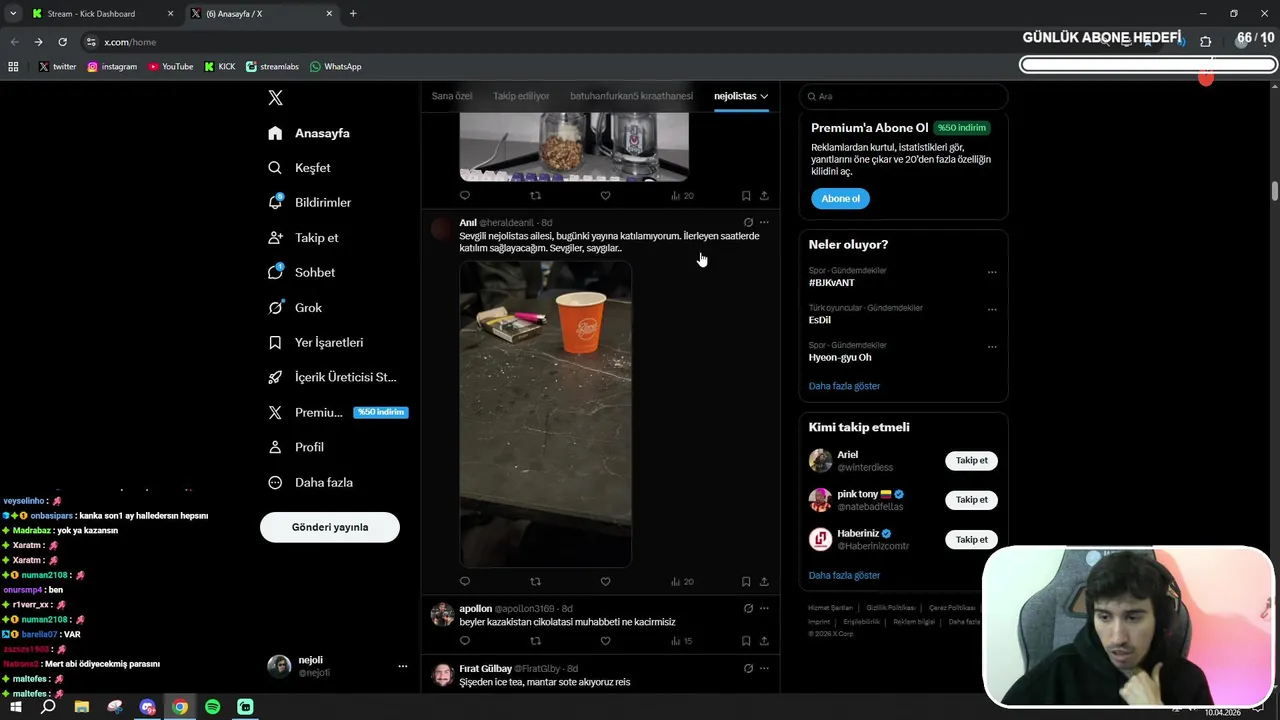The width and height of the screenshot is (1280, 720).
Task: Click Gönderi yayınla button
Action: (x=330, y=527)
